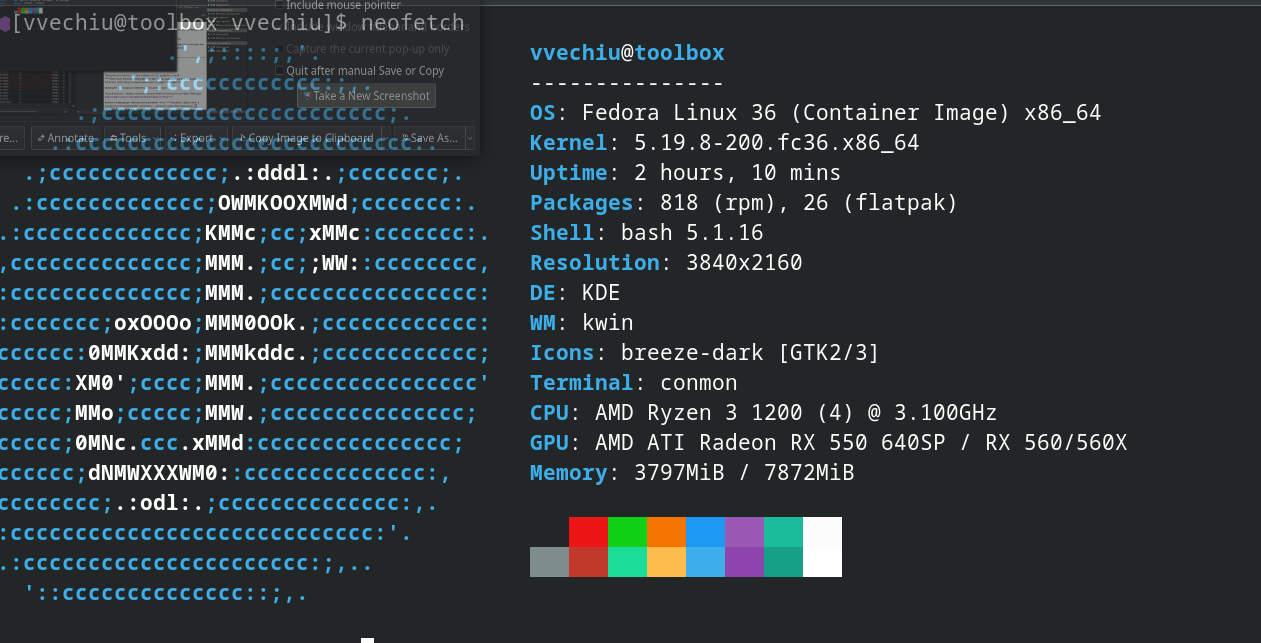
Task: Select the orange color block
Action: coord(666,532)
